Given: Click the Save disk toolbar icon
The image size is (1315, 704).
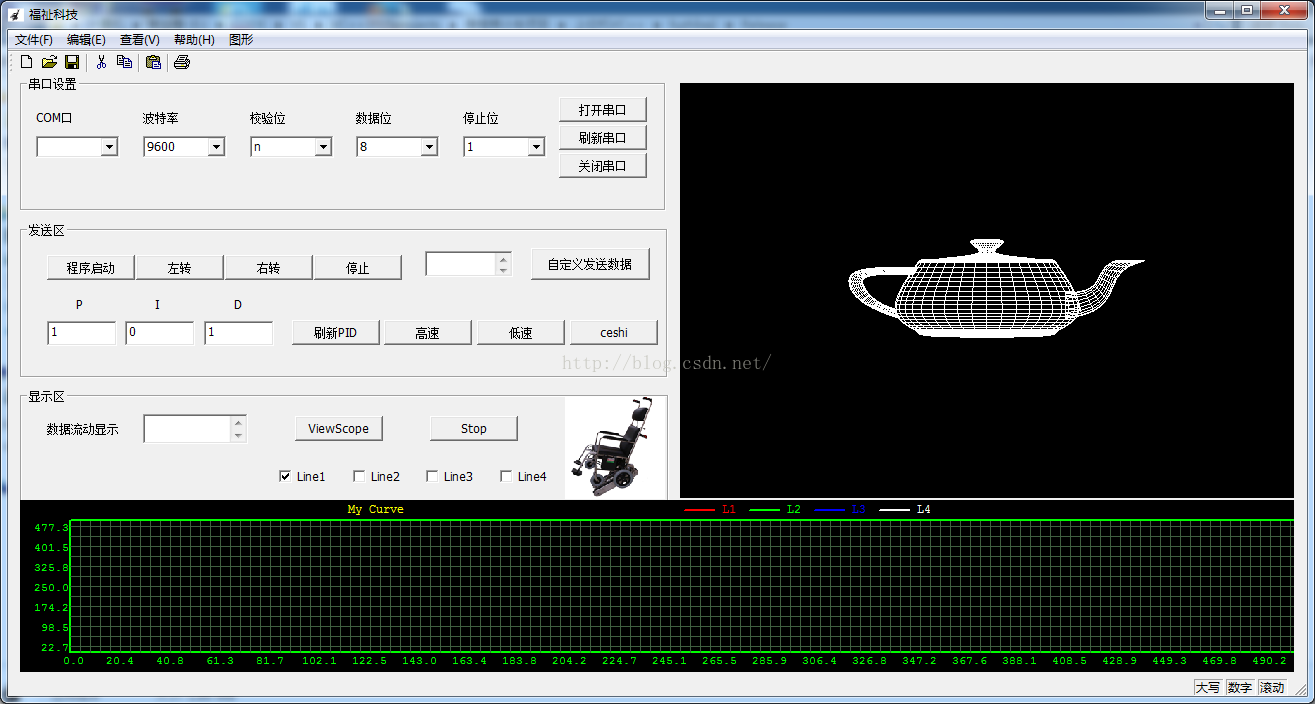Looking at the screenshot, I should [72, 62].
